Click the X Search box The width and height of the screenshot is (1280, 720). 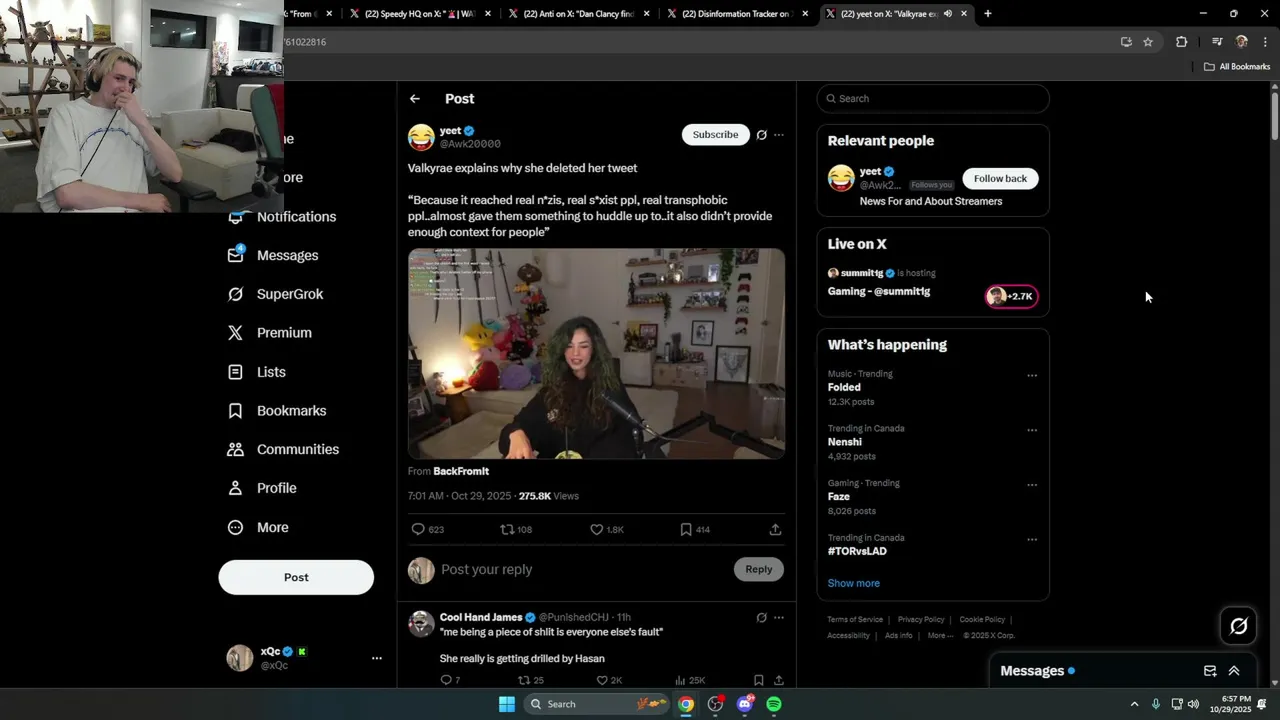[x=933, y=99]
